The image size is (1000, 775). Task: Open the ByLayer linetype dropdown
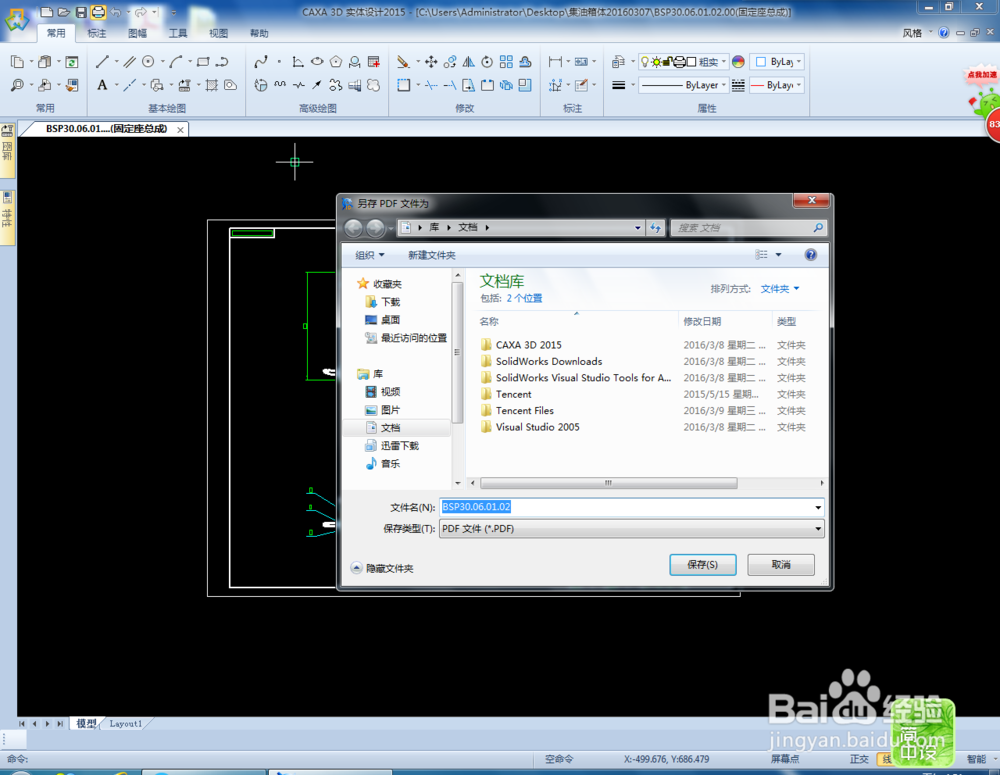click(683, 85)
